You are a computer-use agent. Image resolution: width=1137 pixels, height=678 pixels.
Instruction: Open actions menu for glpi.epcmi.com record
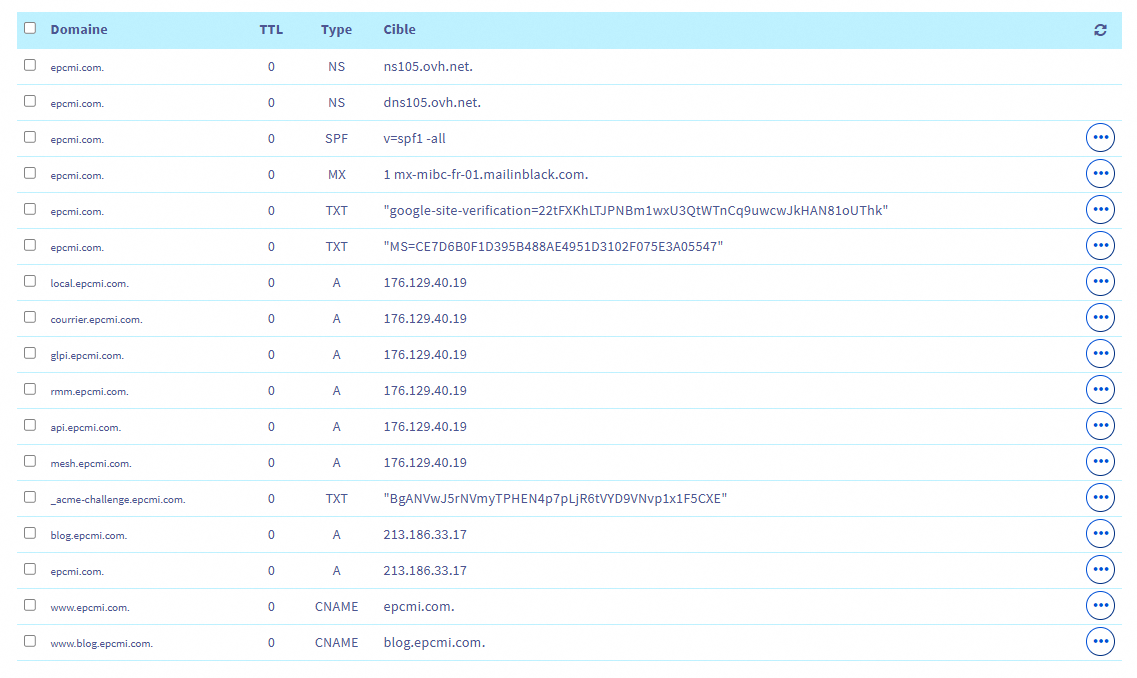coord(1100,354)
